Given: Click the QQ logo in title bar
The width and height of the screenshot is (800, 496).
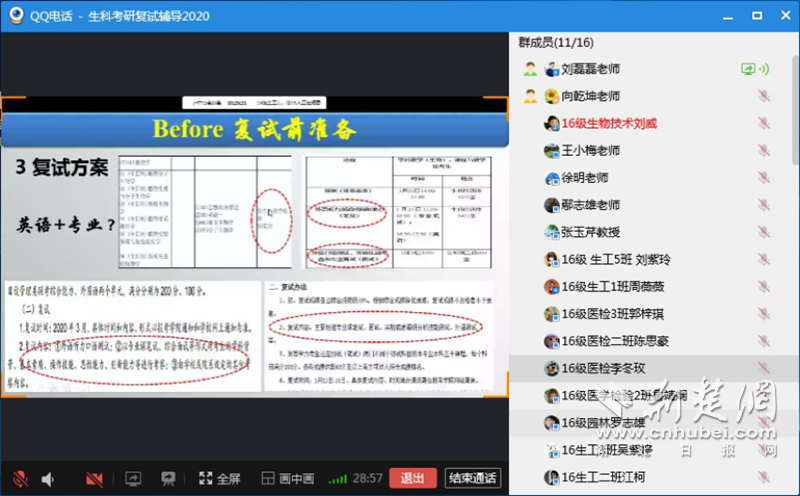Looking at the screenshot, I should pyautogui.click(x=14, y=13).
